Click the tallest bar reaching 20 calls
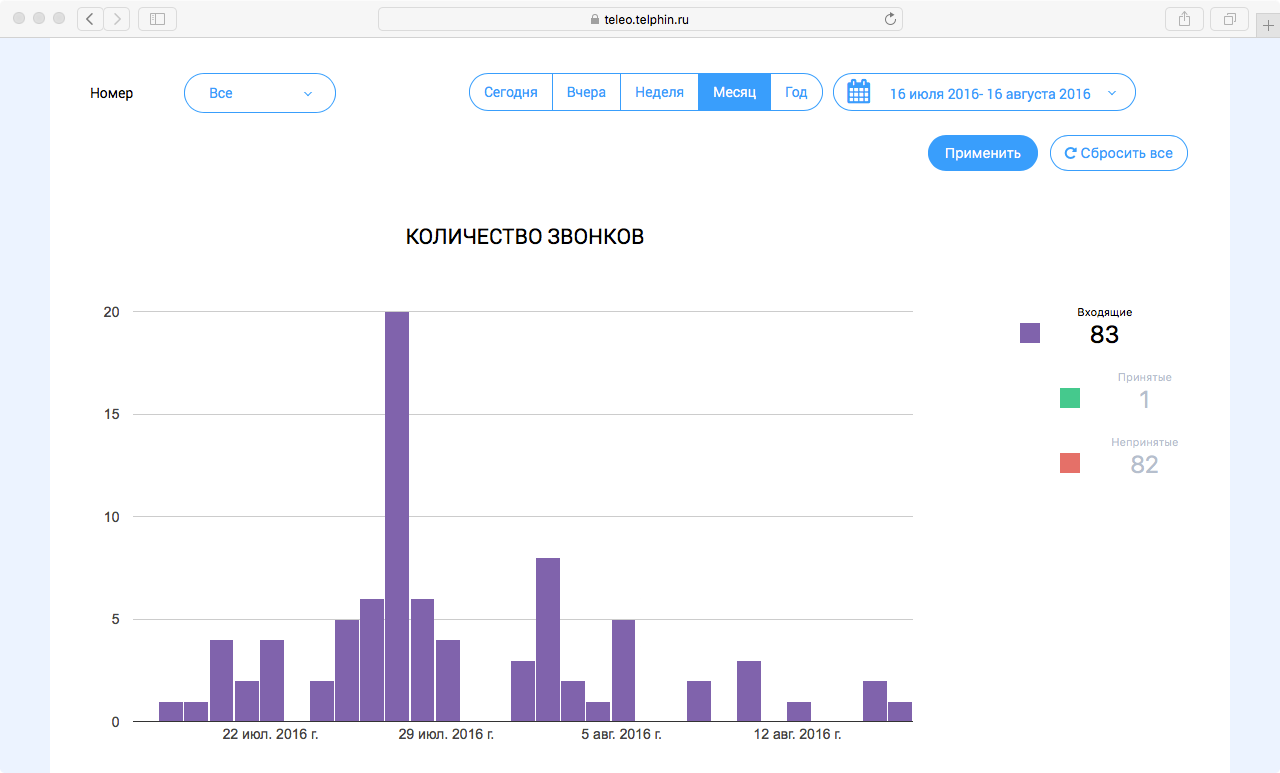The image size is (1280, 773). tap(397, 517)
